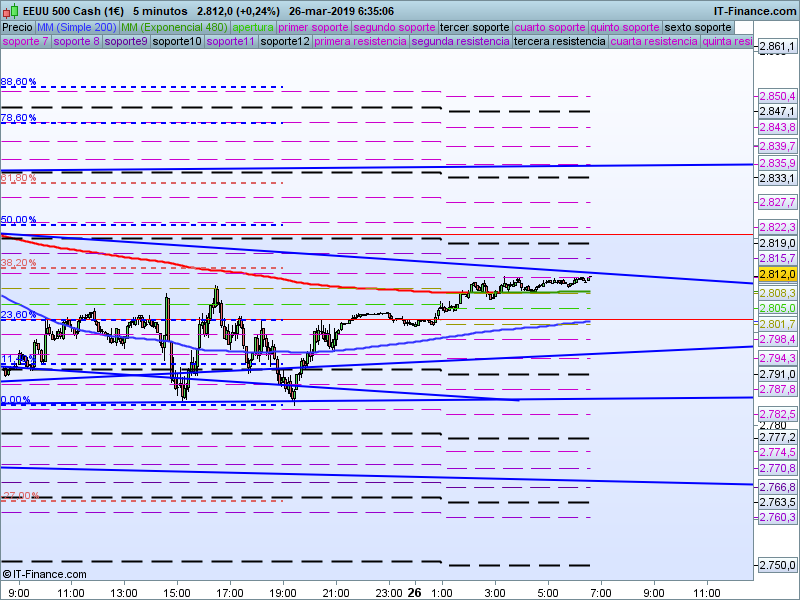This screenshot has width=800, height=600.
Task: Click the 15:00 time axis marker
Action: tap(177, 593)
